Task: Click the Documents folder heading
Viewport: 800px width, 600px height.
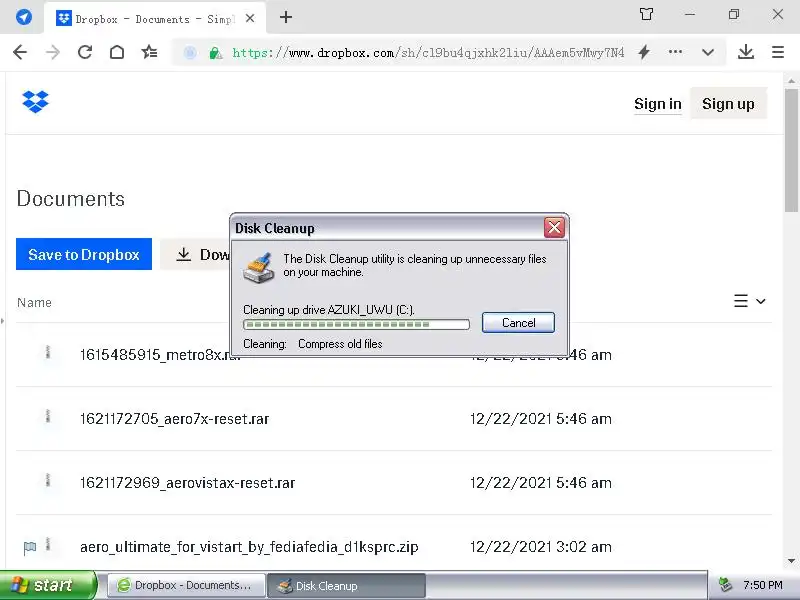Action: click(70, 198)
